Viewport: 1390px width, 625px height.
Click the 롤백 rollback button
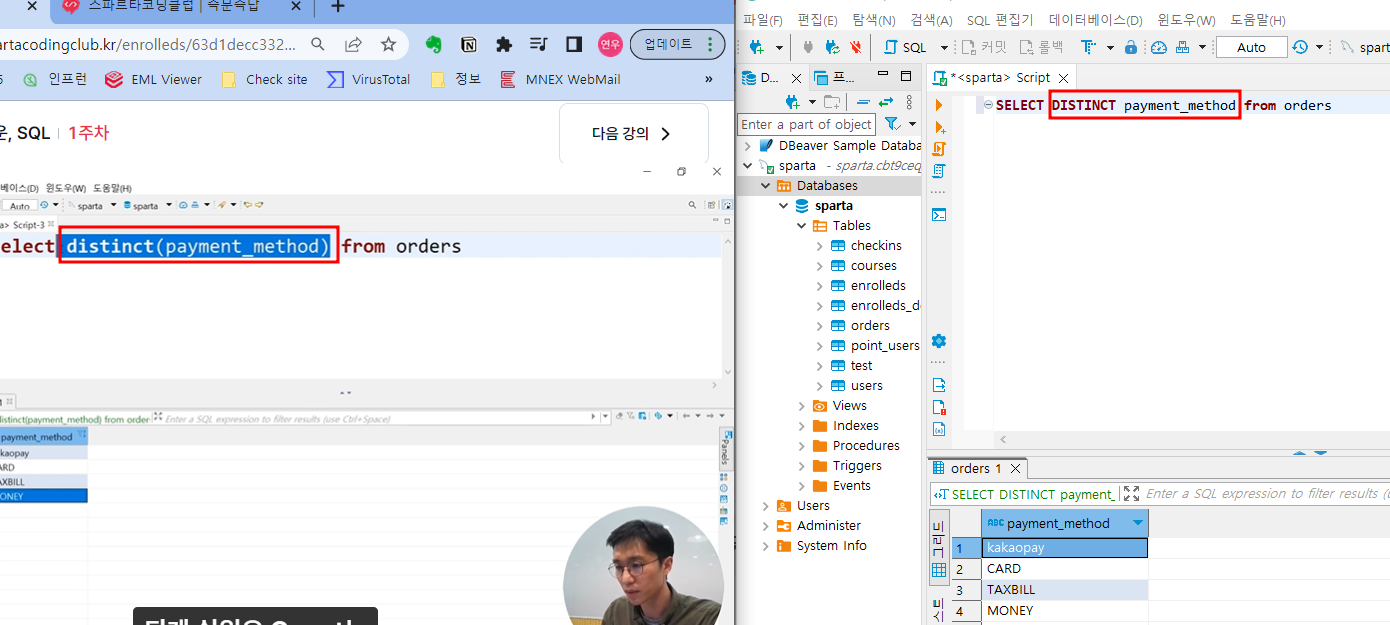click(1041, 47)
